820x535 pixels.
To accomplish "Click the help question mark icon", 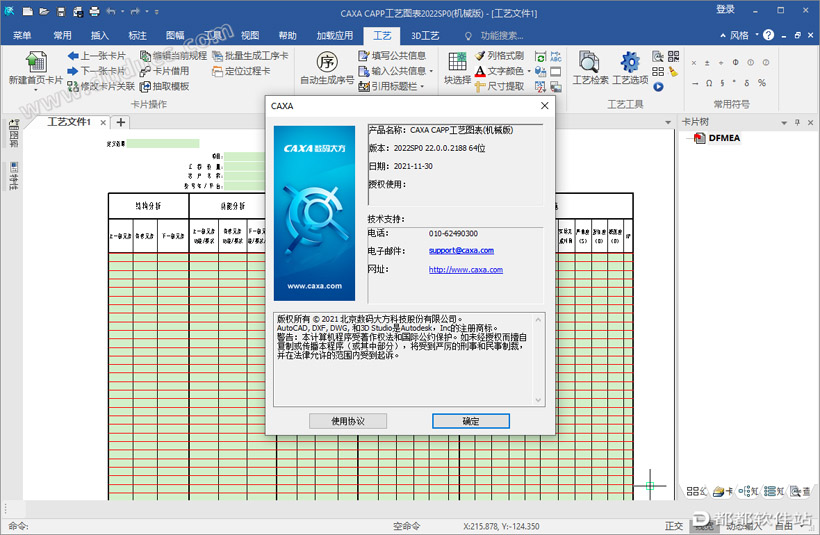I will click(768, 35).
